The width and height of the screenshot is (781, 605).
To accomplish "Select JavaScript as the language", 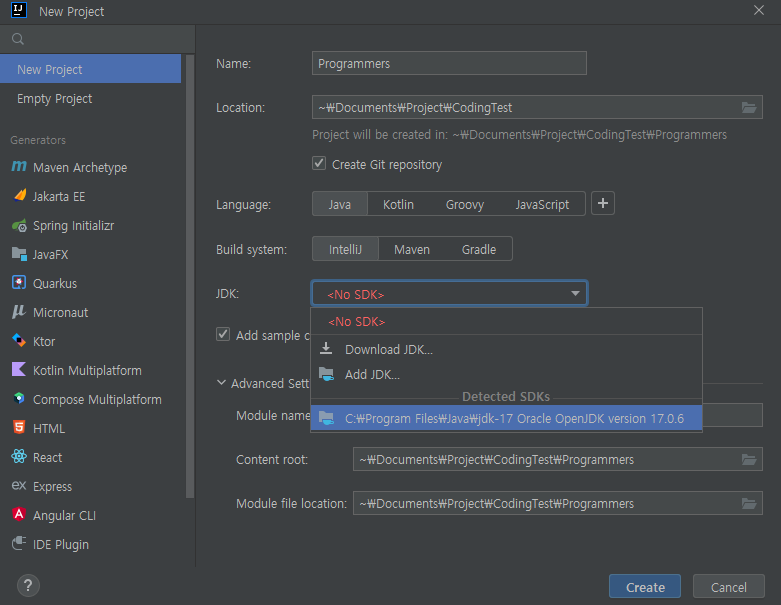I will point(542,204).
